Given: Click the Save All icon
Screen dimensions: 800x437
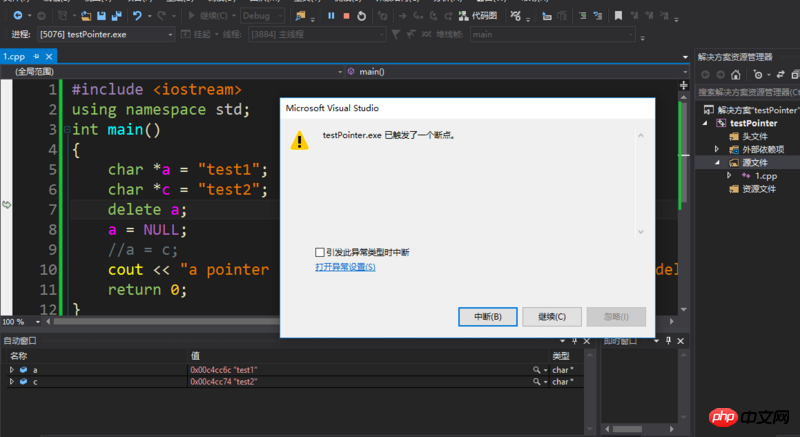Looking at the screenshot, I should [117, 16].
